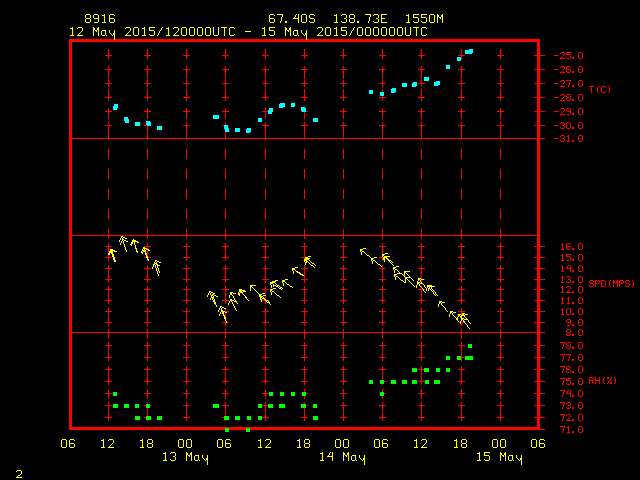Click the 15.0 wind speed axis label
Viewport: 640px width, 480px height.
click(x=572, y=258)
